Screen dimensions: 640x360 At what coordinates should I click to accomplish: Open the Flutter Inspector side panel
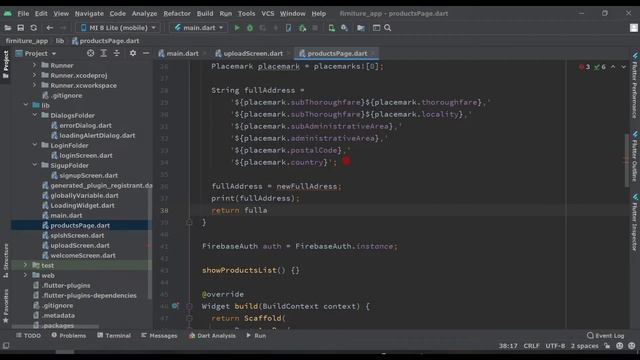coord(635,222)
